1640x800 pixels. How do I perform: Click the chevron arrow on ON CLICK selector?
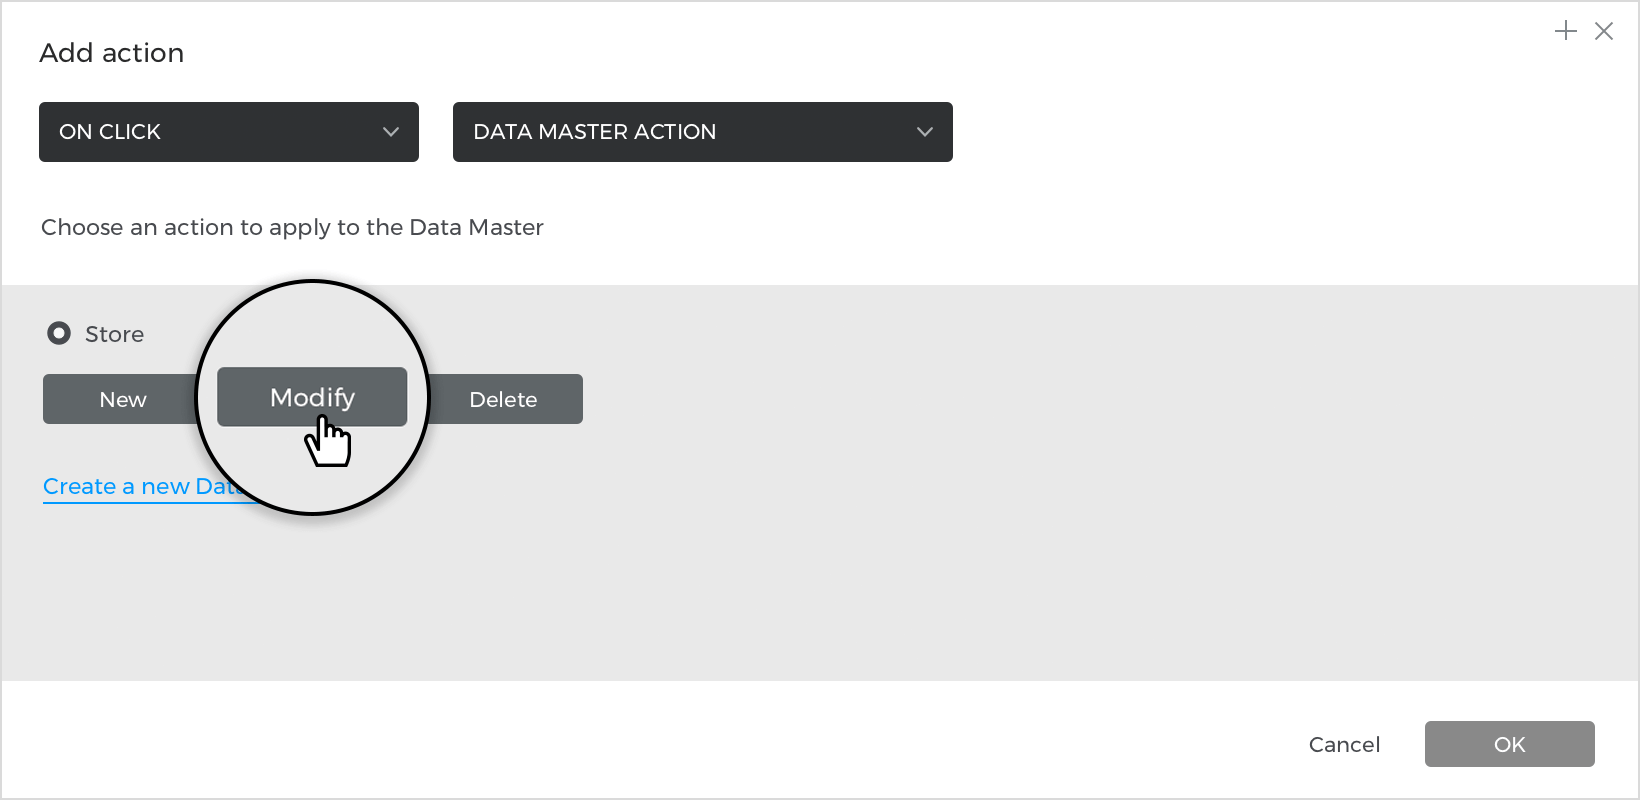point(391,132)
